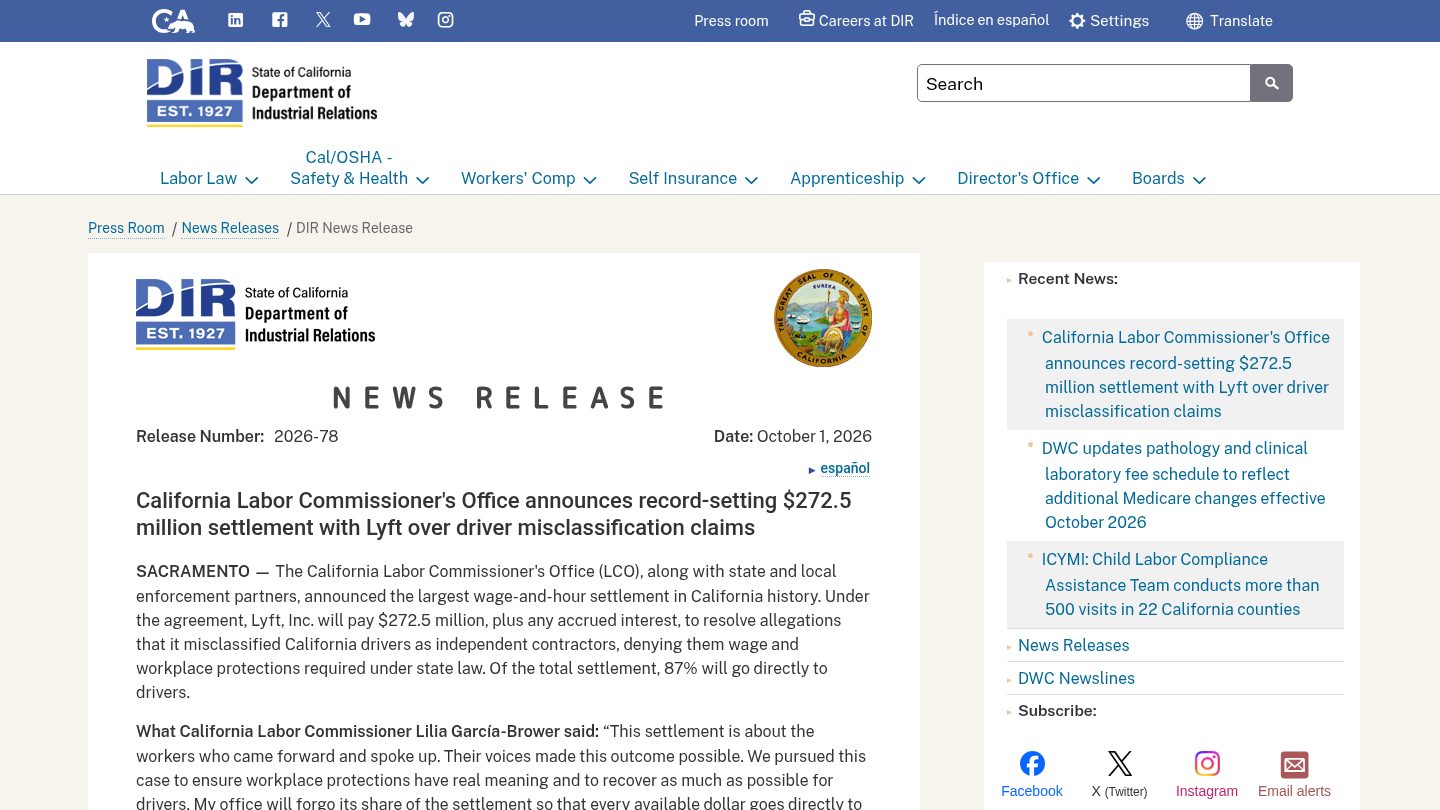The image size is (1440, 810).
Task: Expand the Labor Law menu
Action: [209, 178]
